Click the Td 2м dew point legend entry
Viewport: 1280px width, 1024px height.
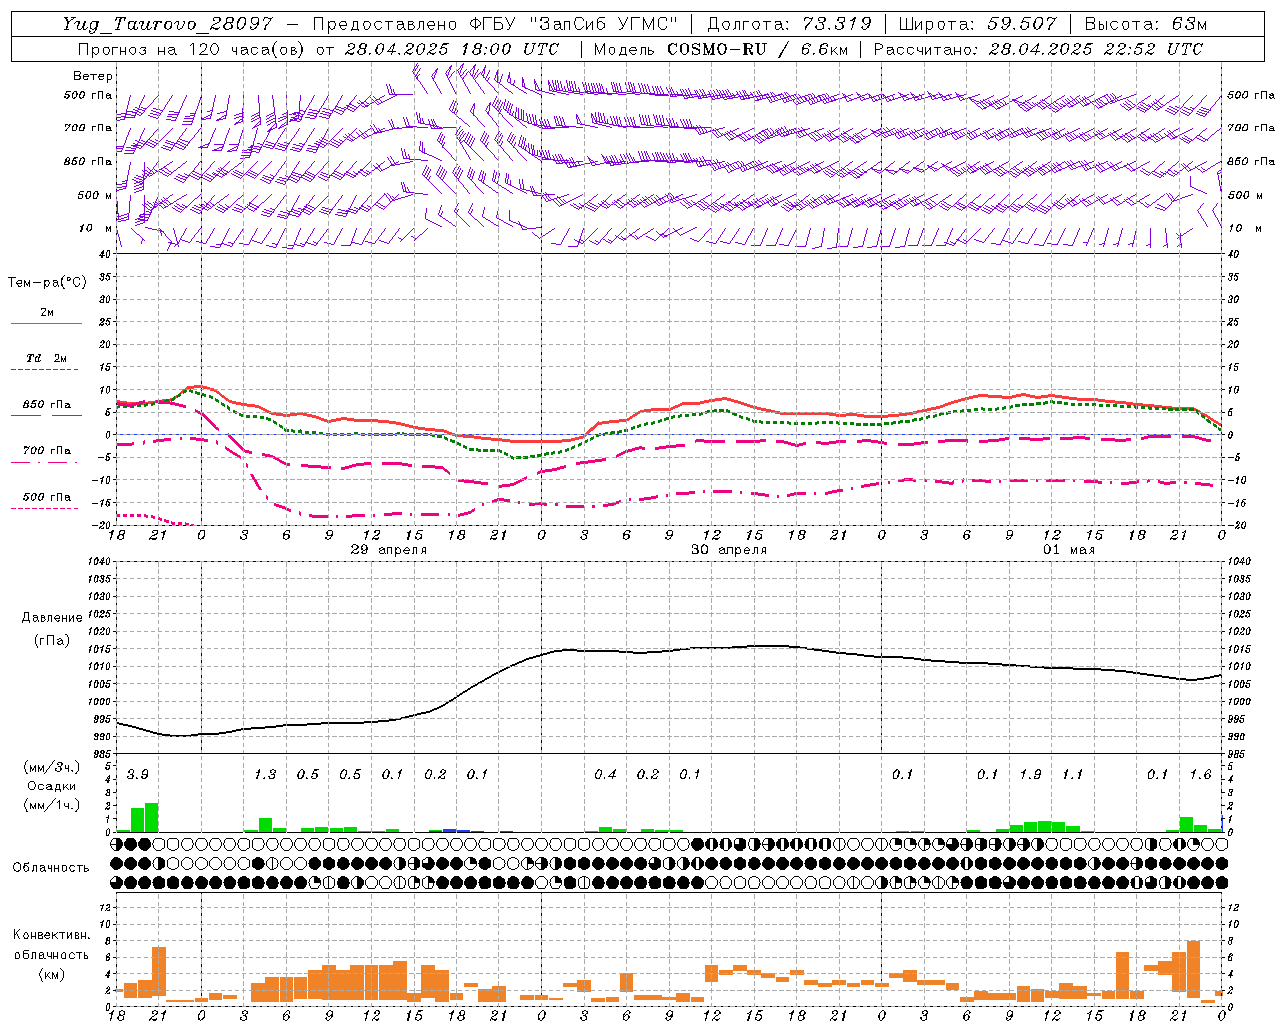[47, 358]
